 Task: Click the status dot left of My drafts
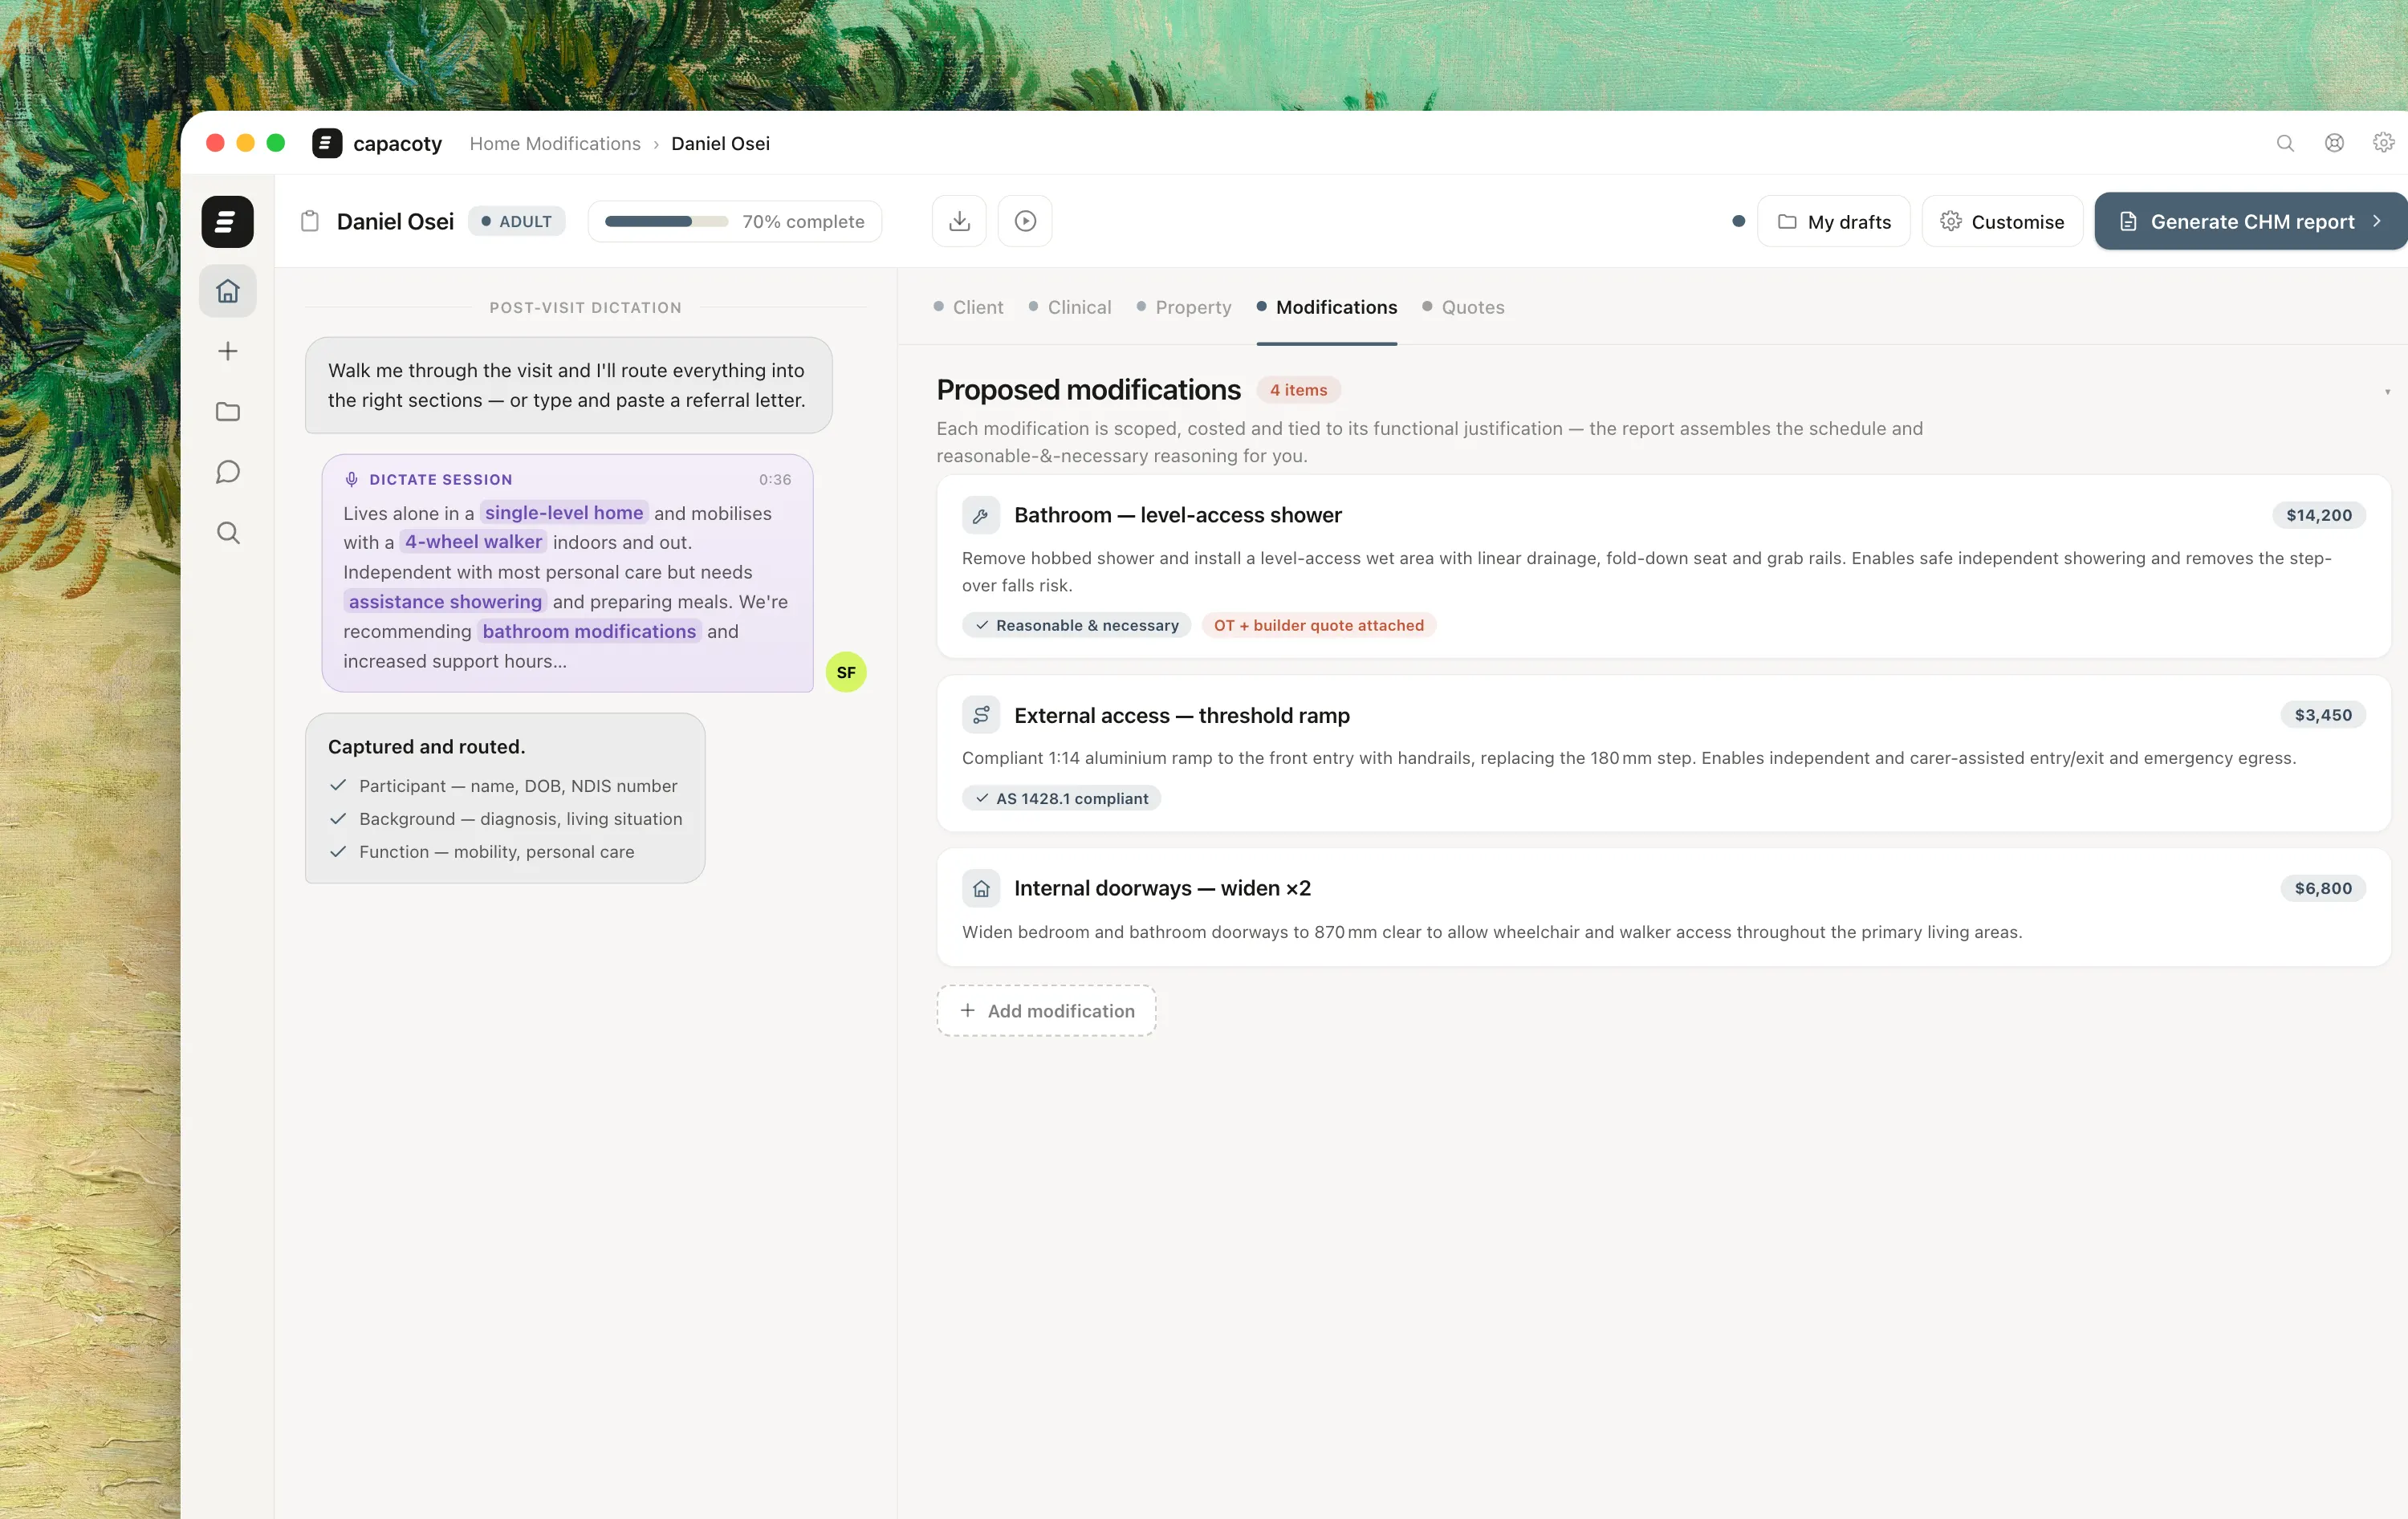(x=1739, y=221)
